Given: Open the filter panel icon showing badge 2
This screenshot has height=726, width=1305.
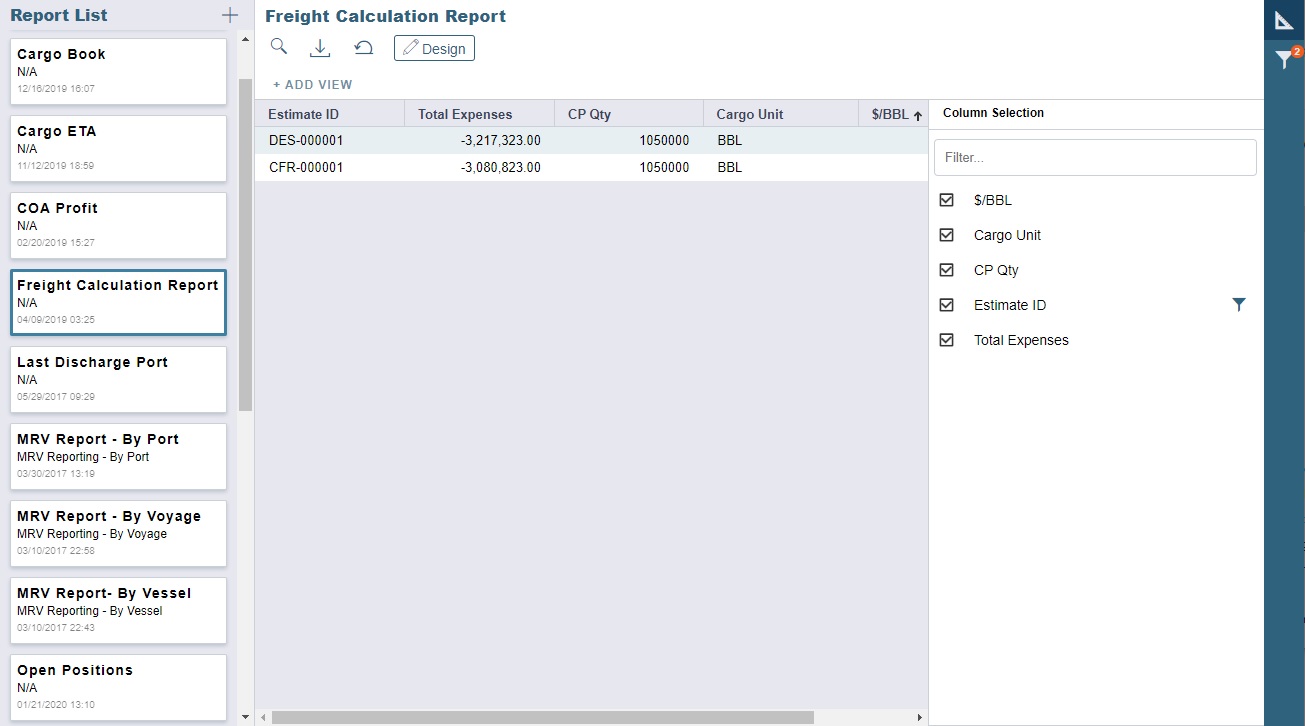Looking at the screenshot, I should (1285, 59).
